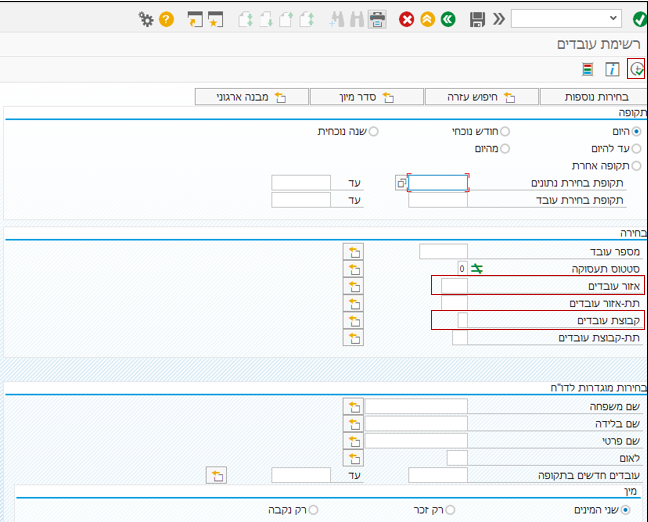The height and width of the screenshot is (522, 648).
Task: Open multiple selection for שם בלידה
Action: click(x=353, y=424)
